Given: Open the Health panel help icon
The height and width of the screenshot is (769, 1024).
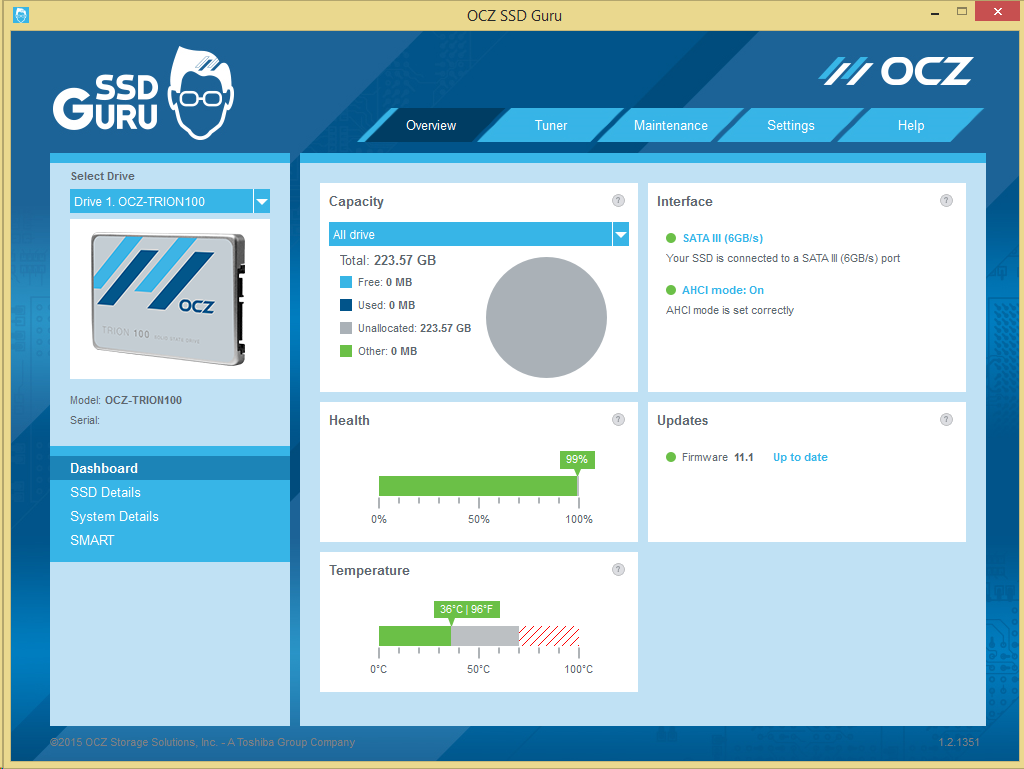Looking at the screenshot, I should (x=618, y=420).
